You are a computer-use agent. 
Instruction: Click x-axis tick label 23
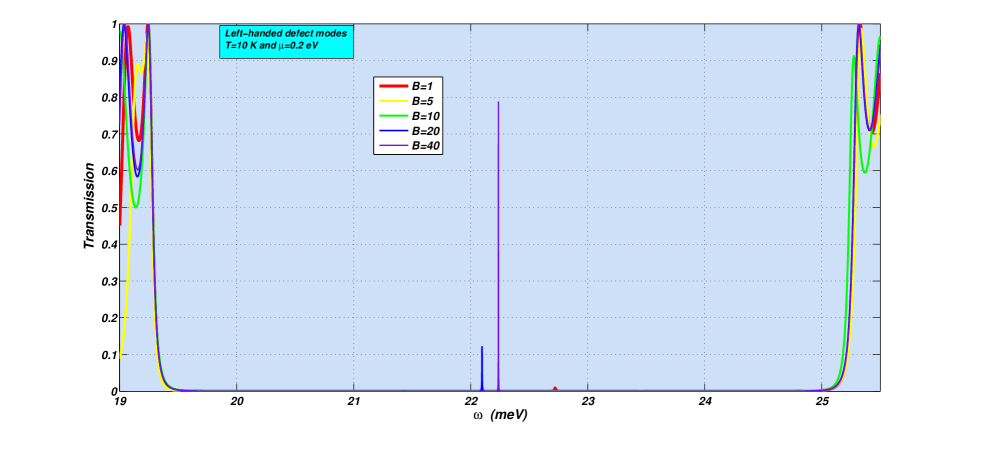point(588,400)
